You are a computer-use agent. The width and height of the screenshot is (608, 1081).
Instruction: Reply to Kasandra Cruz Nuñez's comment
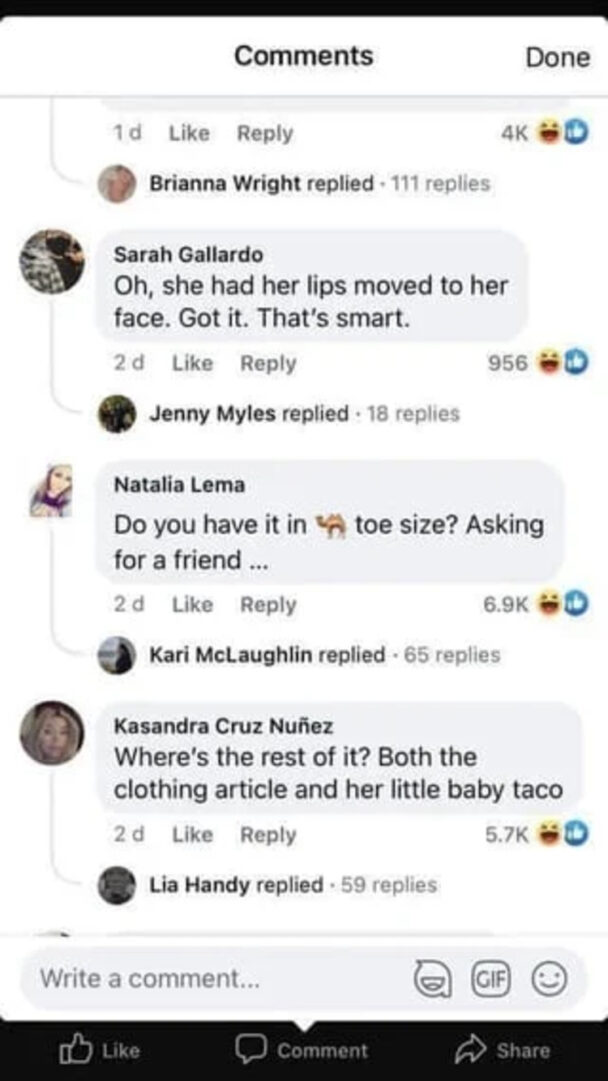(x=266, y=835)
